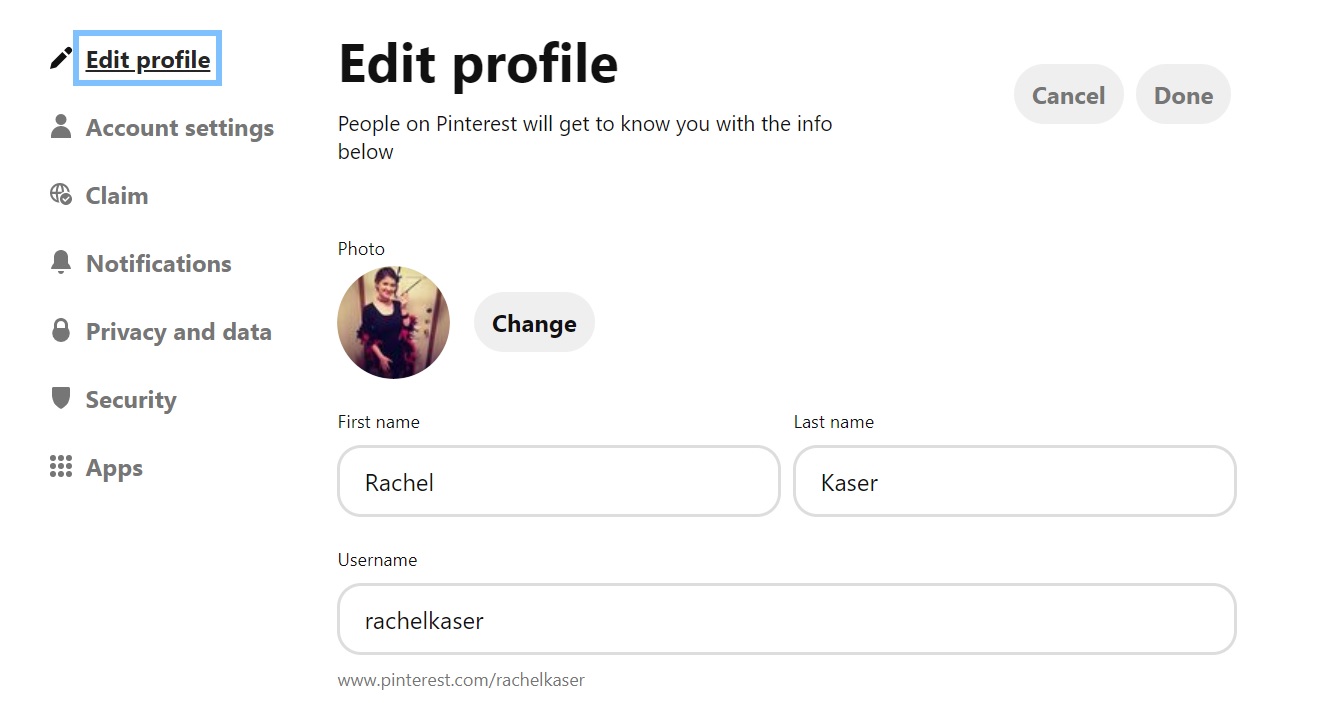The image size is (1344, 703).
Task: Switch to the Claim section
Action: coord(119,195)
